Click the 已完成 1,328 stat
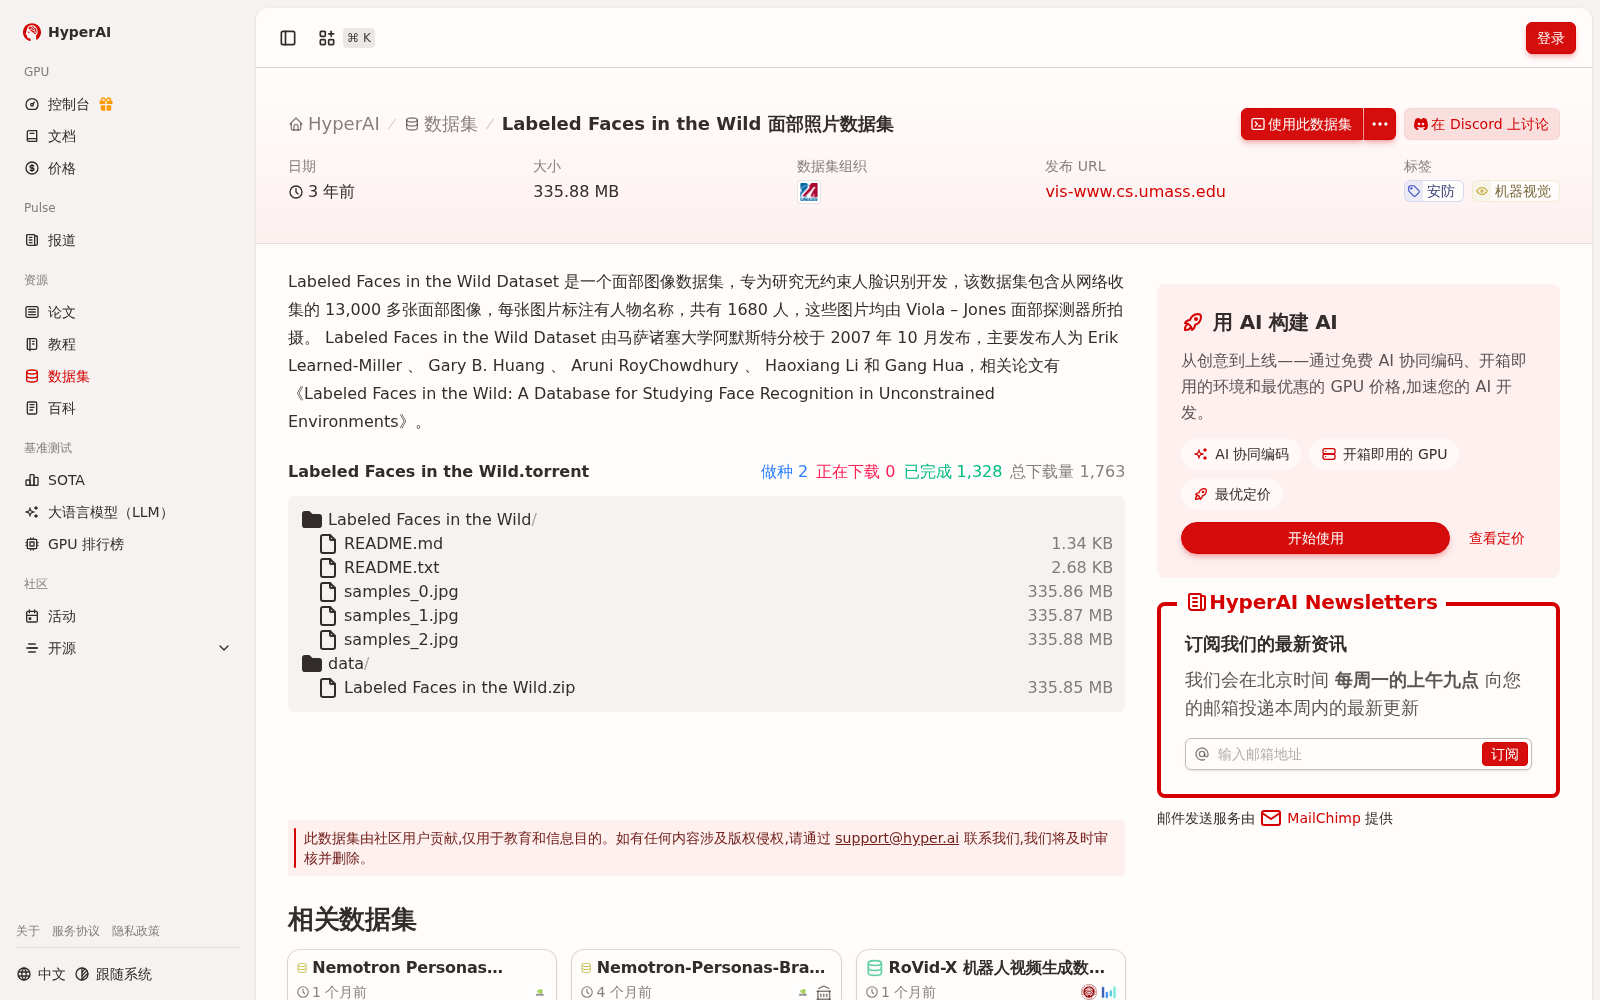The height and width of the screenshot is (1000, 1600). (x=953, y=471)
